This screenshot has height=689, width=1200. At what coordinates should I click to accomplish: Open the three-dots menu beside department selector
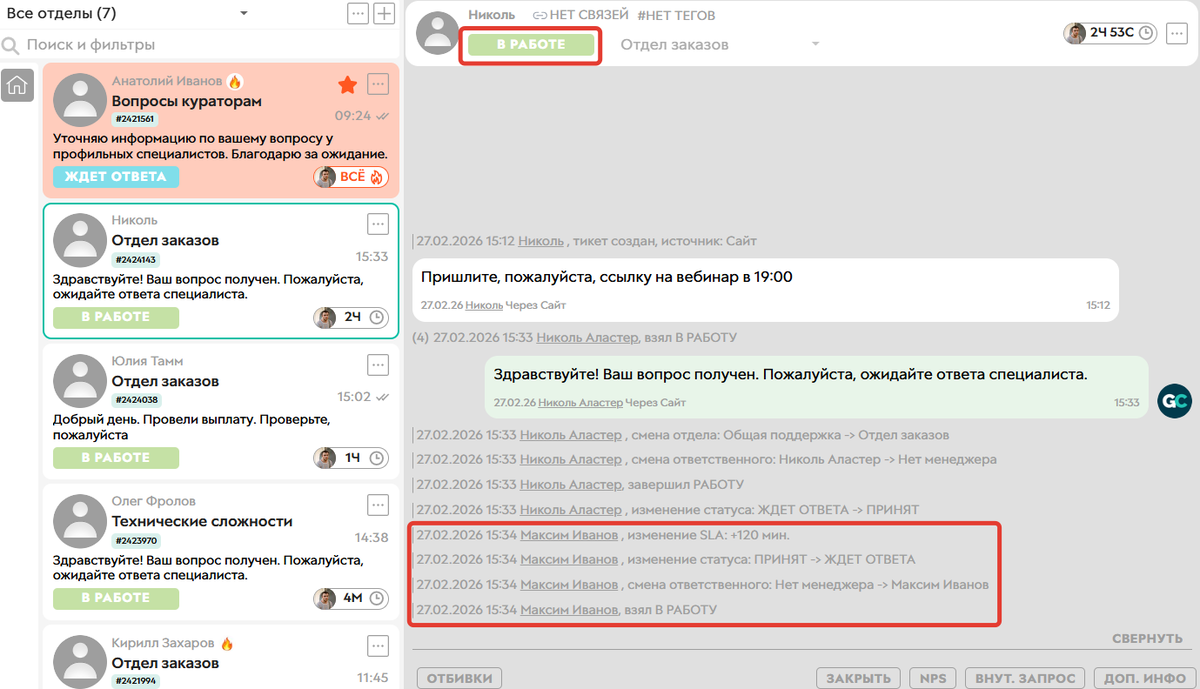[357, 13]
